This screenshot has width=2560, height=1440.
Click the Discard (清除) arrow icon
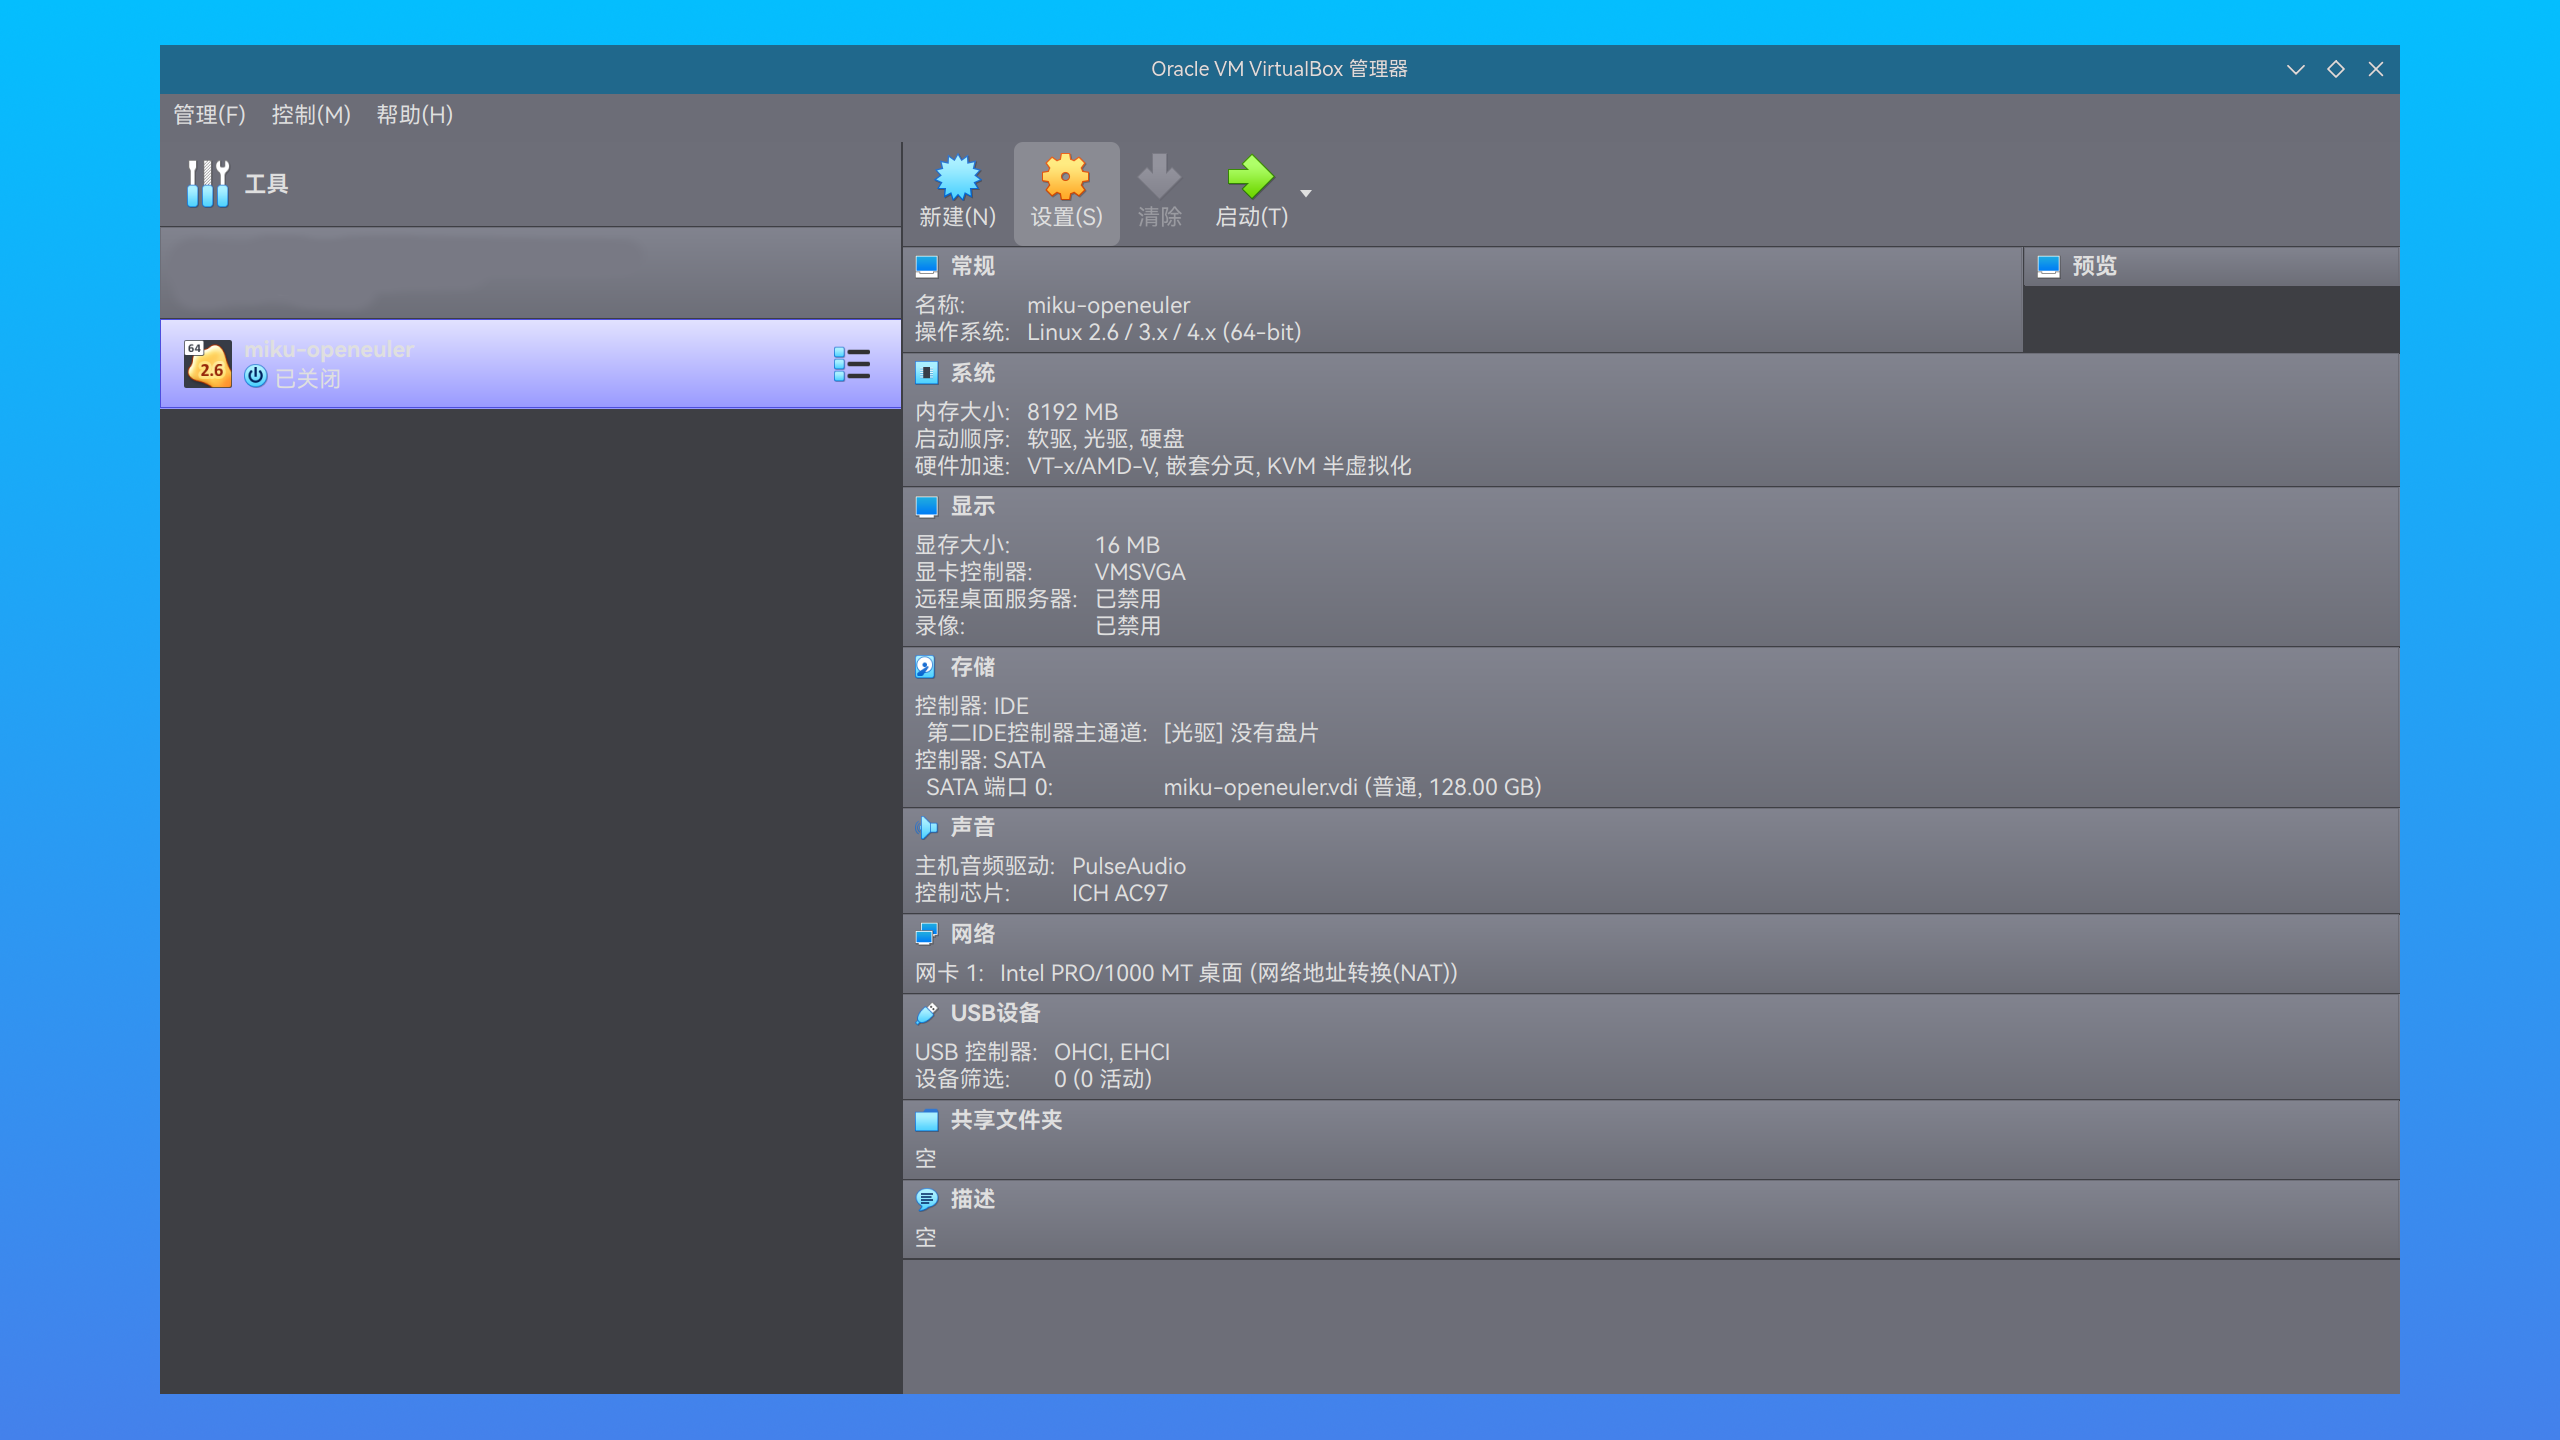1160,177
